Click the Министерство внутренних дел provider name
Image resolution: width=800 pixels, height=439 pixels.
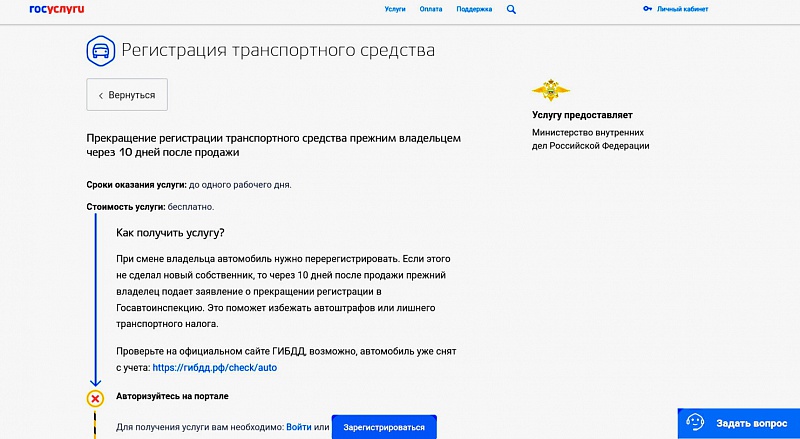(x=590, y=138)
